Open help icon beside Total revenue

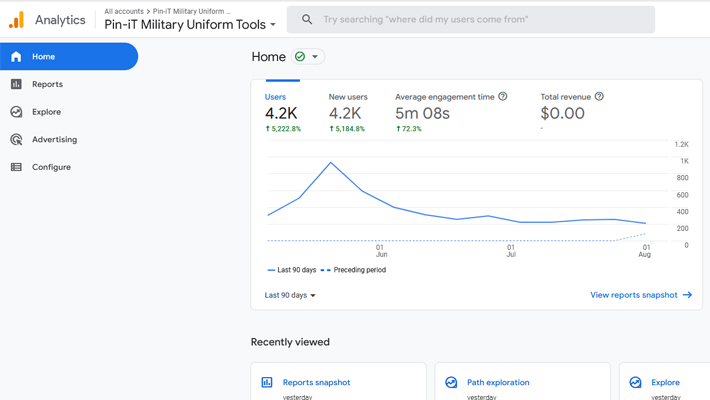point(599,96)
